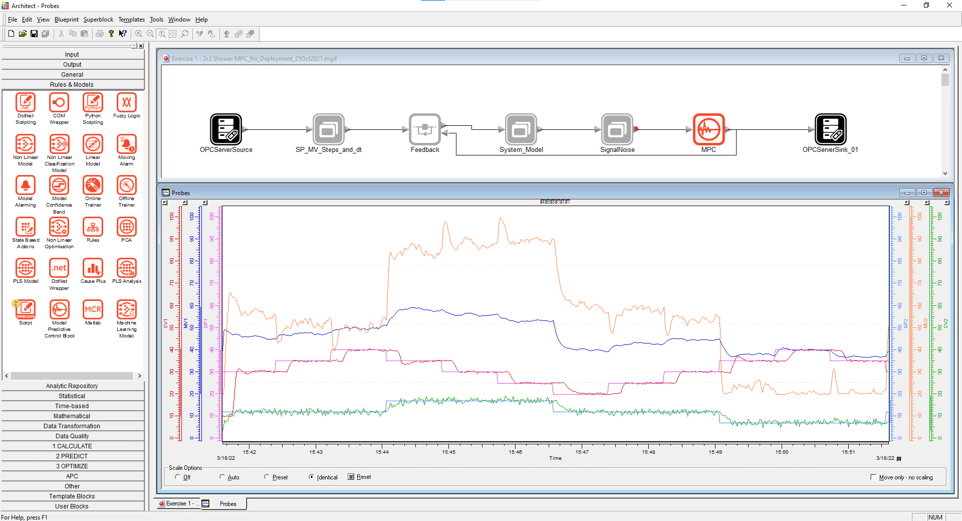Select the MPC block on the blueprint
962x521 pixels.
708,129
